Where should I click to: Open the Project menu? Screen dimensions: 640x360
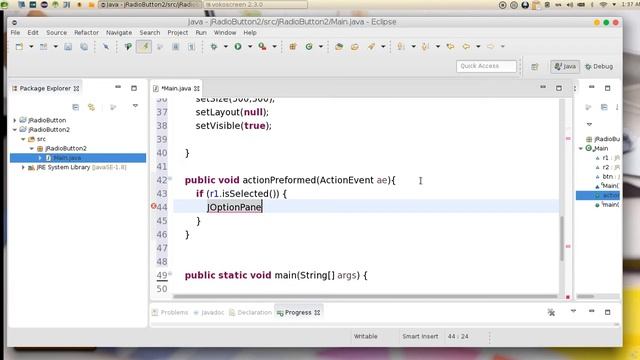tap(178, 33)
